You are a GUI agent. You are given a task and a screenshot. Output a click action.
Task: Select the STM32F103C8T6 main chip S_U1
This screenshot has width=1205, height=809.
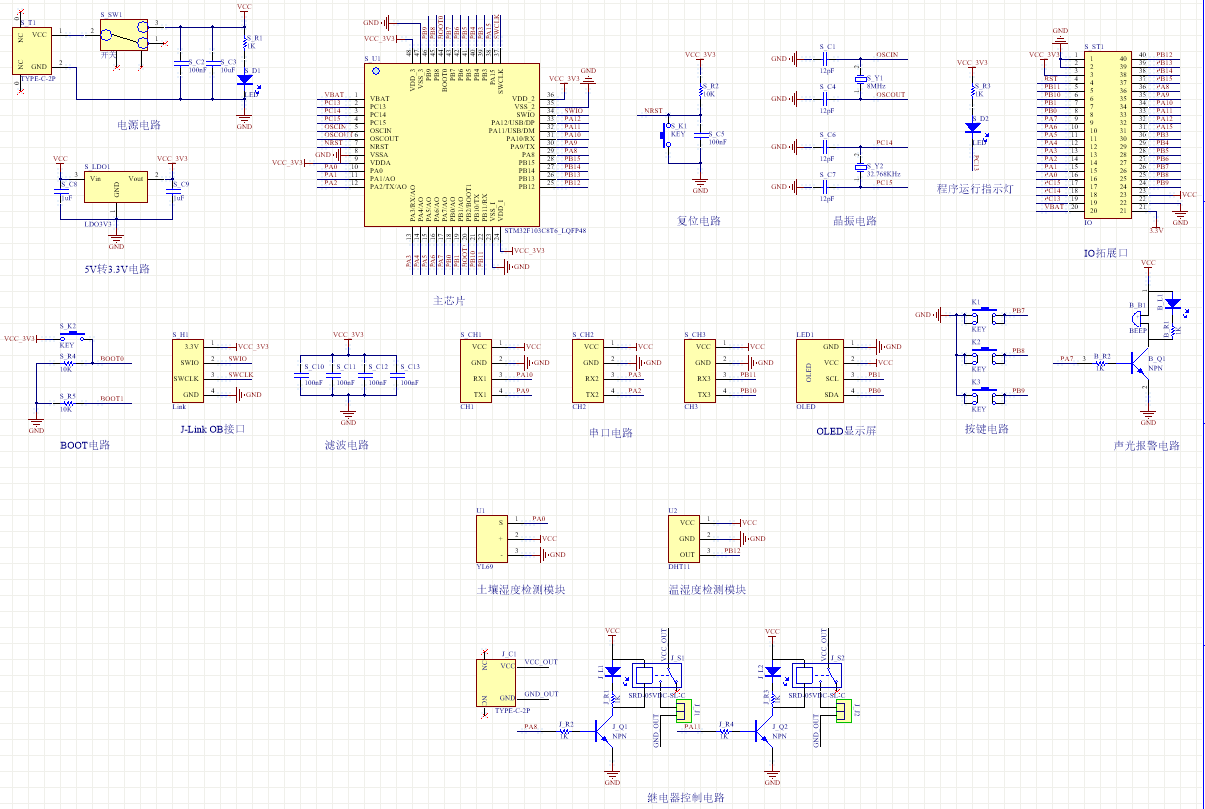(454, 145)
